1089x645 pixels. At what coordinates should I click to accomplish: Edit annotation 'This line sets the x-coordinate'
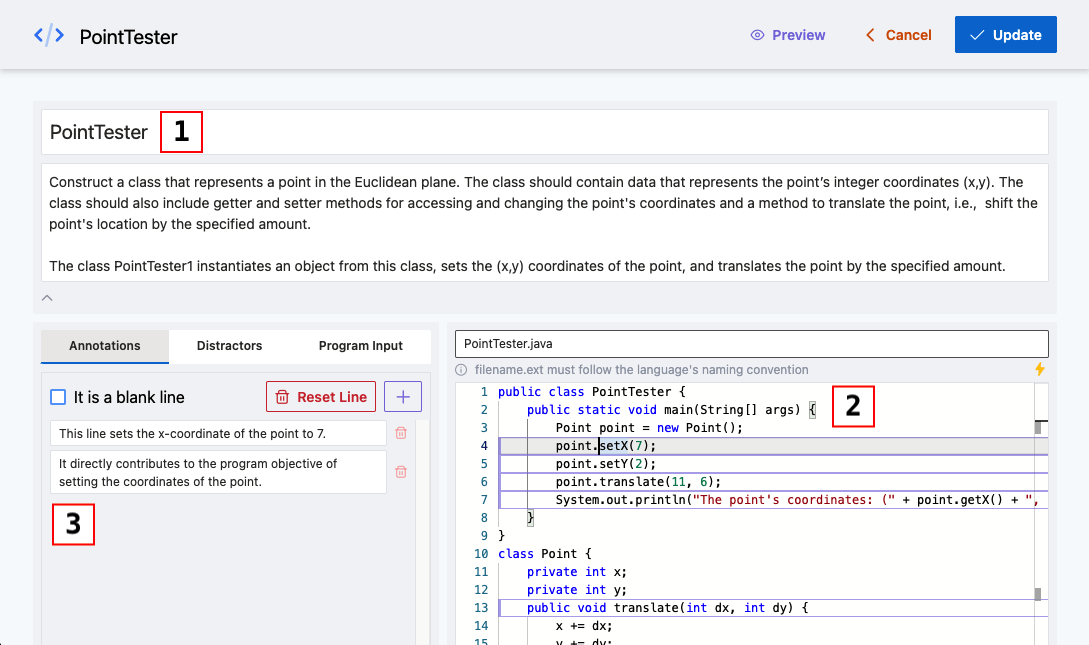pos(218,433)
